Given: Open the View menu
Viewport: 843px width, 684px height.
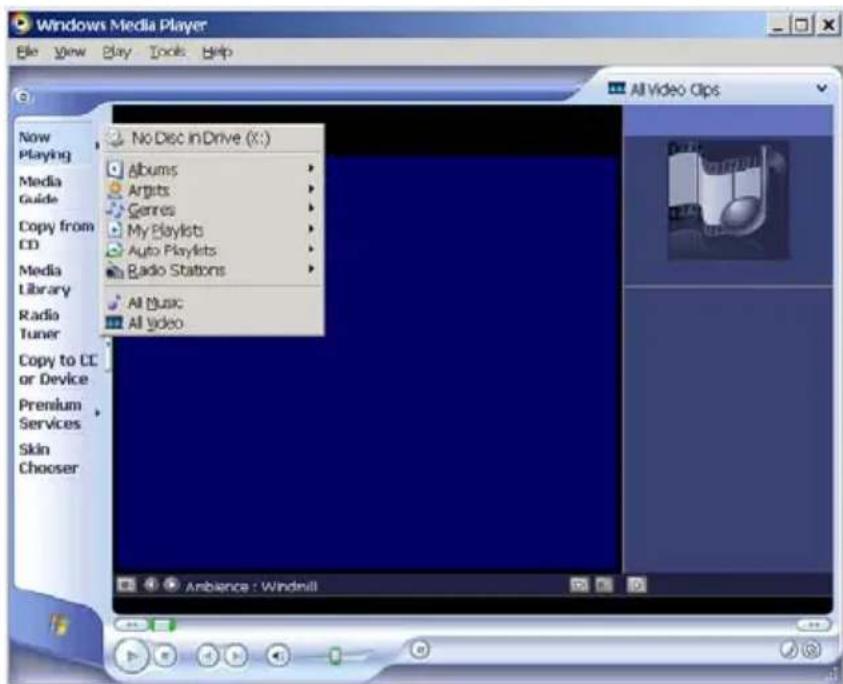Looking at the screenshot, I should (x=70, y=52).
